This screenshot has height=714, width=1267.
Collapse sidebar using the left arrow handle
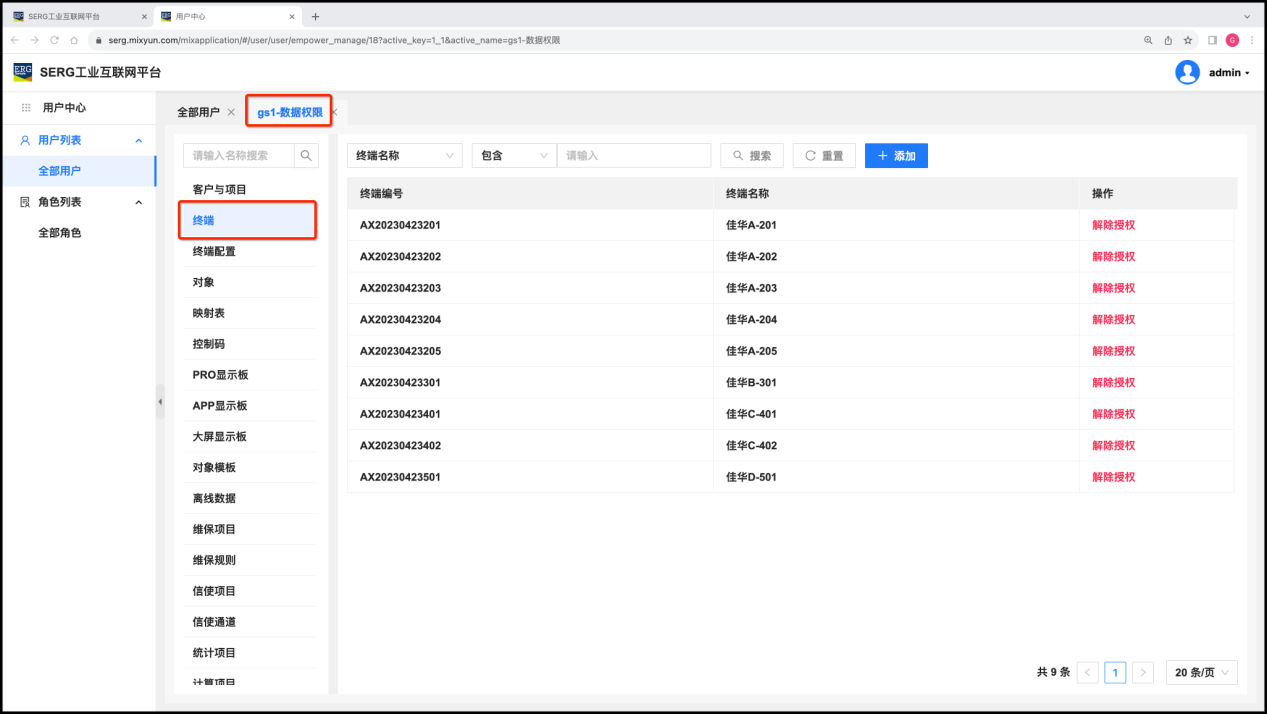[x=160, y=401]
